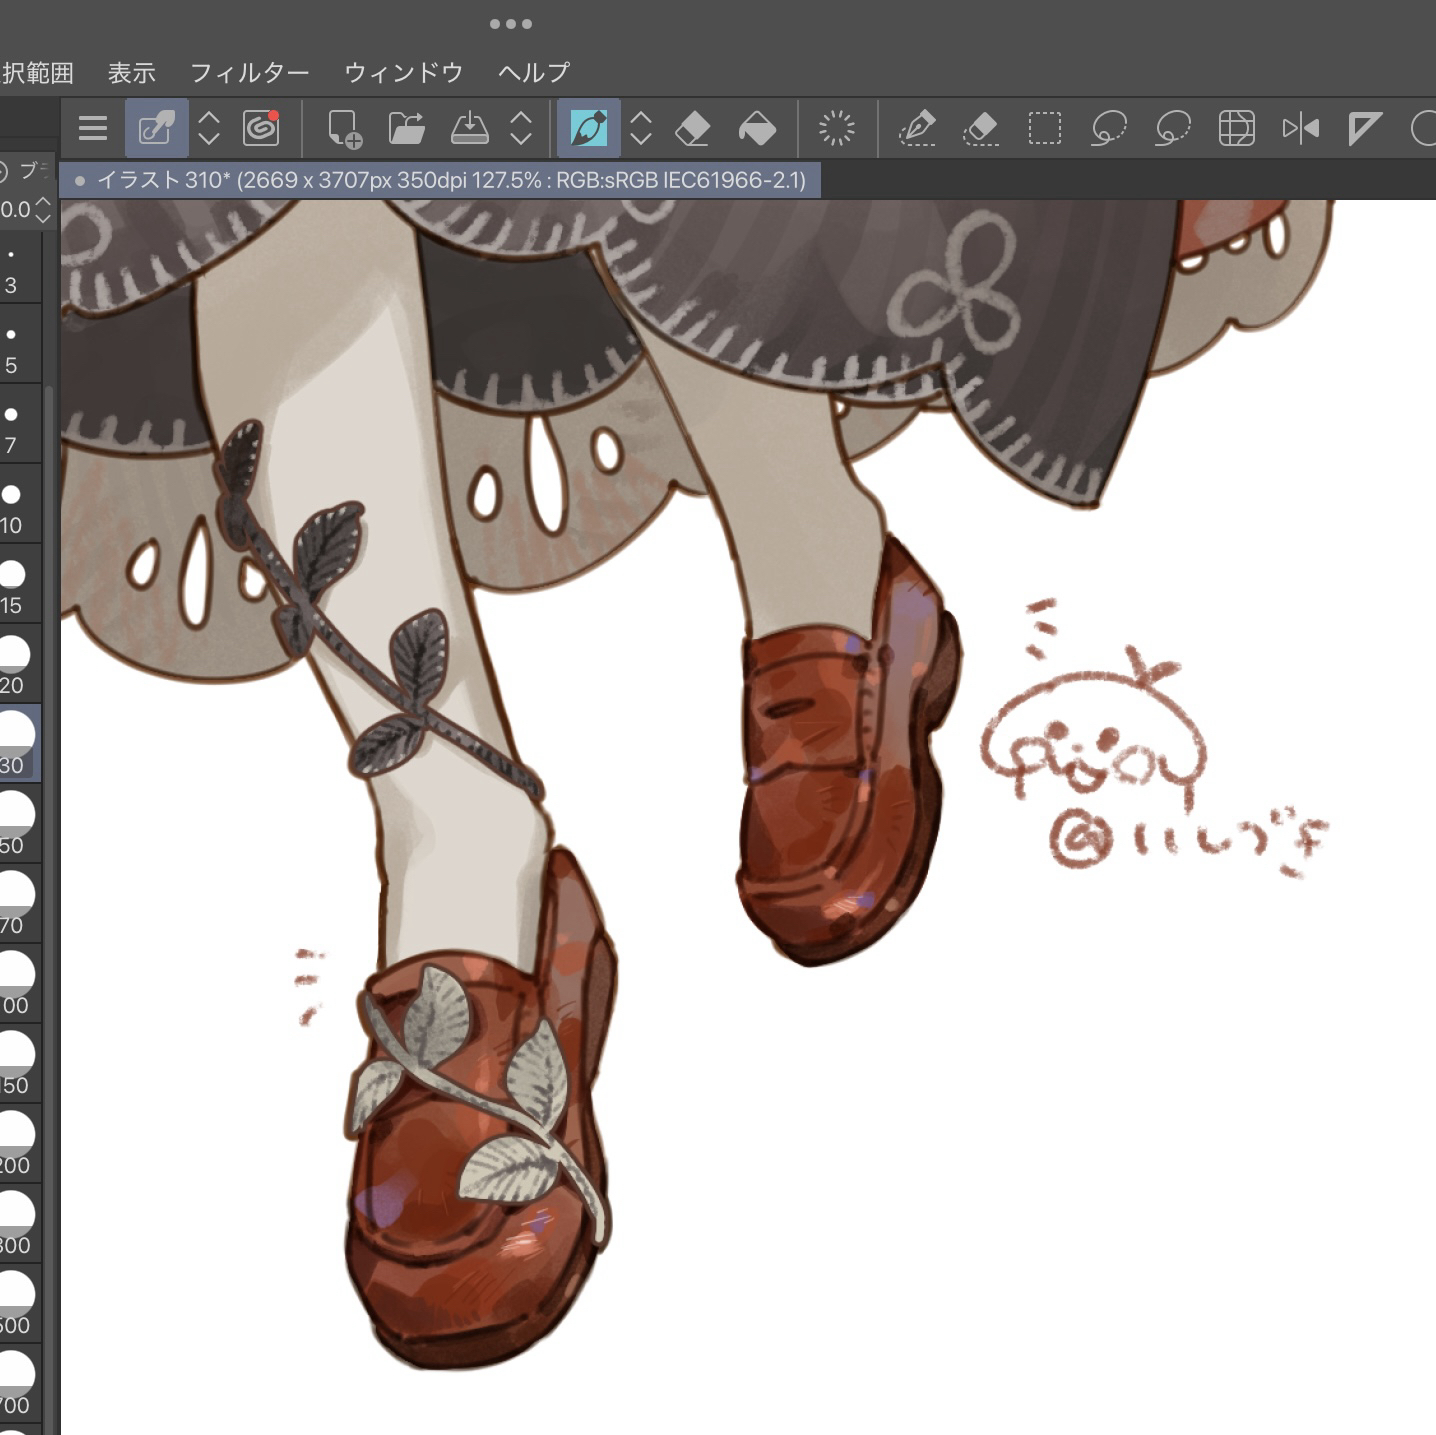Click the Mesh transformation icon
This screenshot has height=1435, width=1436.
pos(1236,128)
